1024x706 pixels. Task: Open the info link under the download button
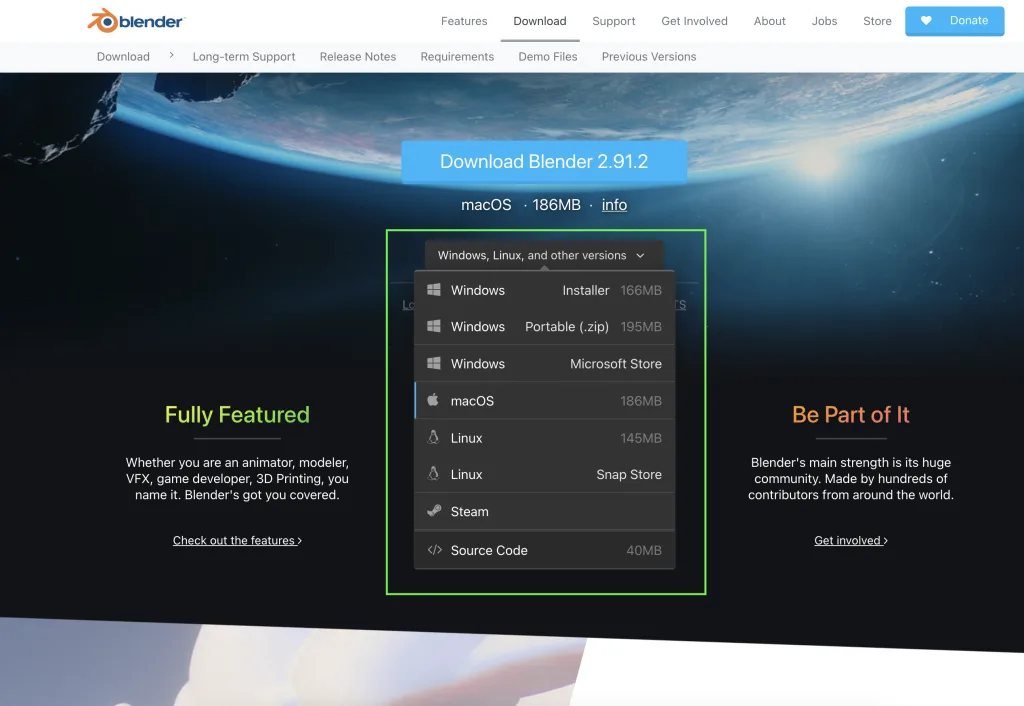click(x=614, y=205)
